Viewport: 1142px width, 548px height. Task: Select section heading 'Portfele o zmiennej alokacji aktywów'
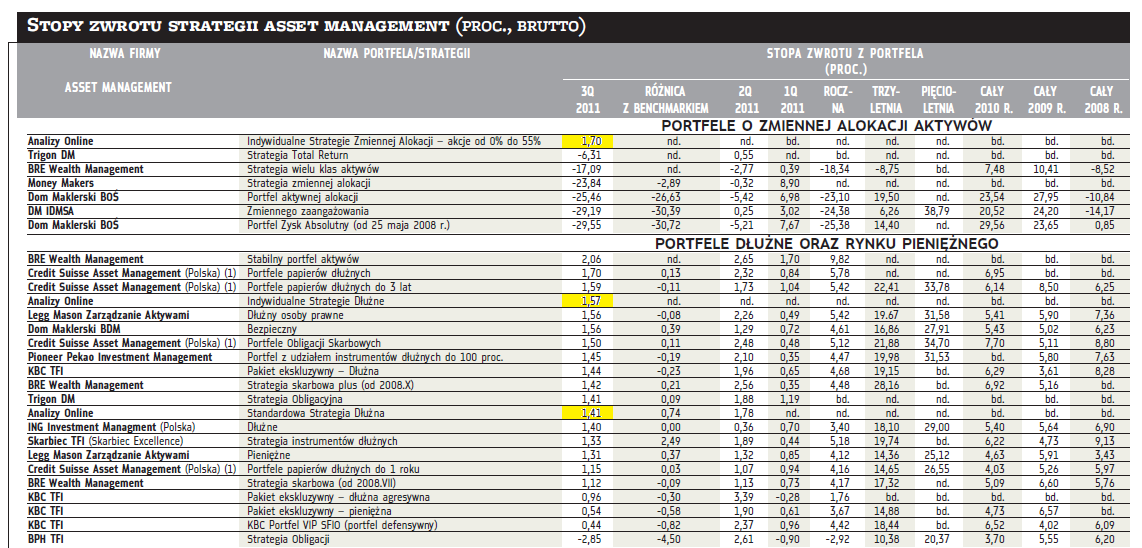coord(827,125)
